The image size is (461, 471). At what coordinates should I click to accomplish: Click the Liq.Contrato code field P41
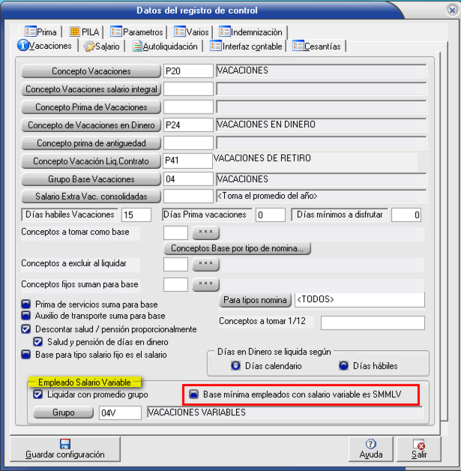tap(187, 161)
